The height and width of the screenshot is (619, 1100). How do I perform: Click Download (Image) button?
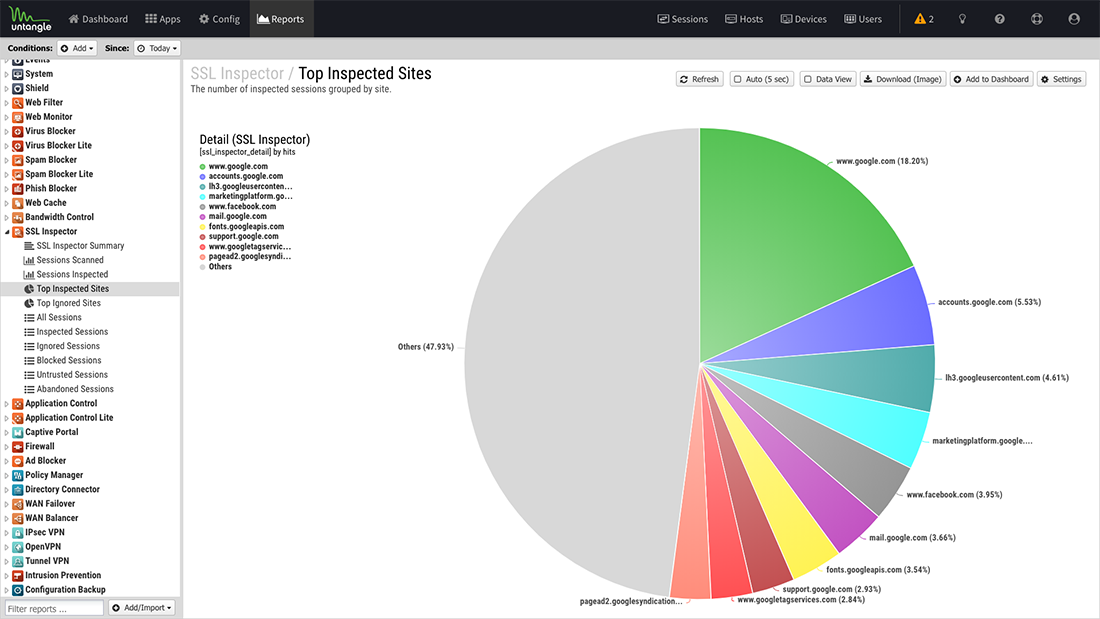click(x=903, y=79)
